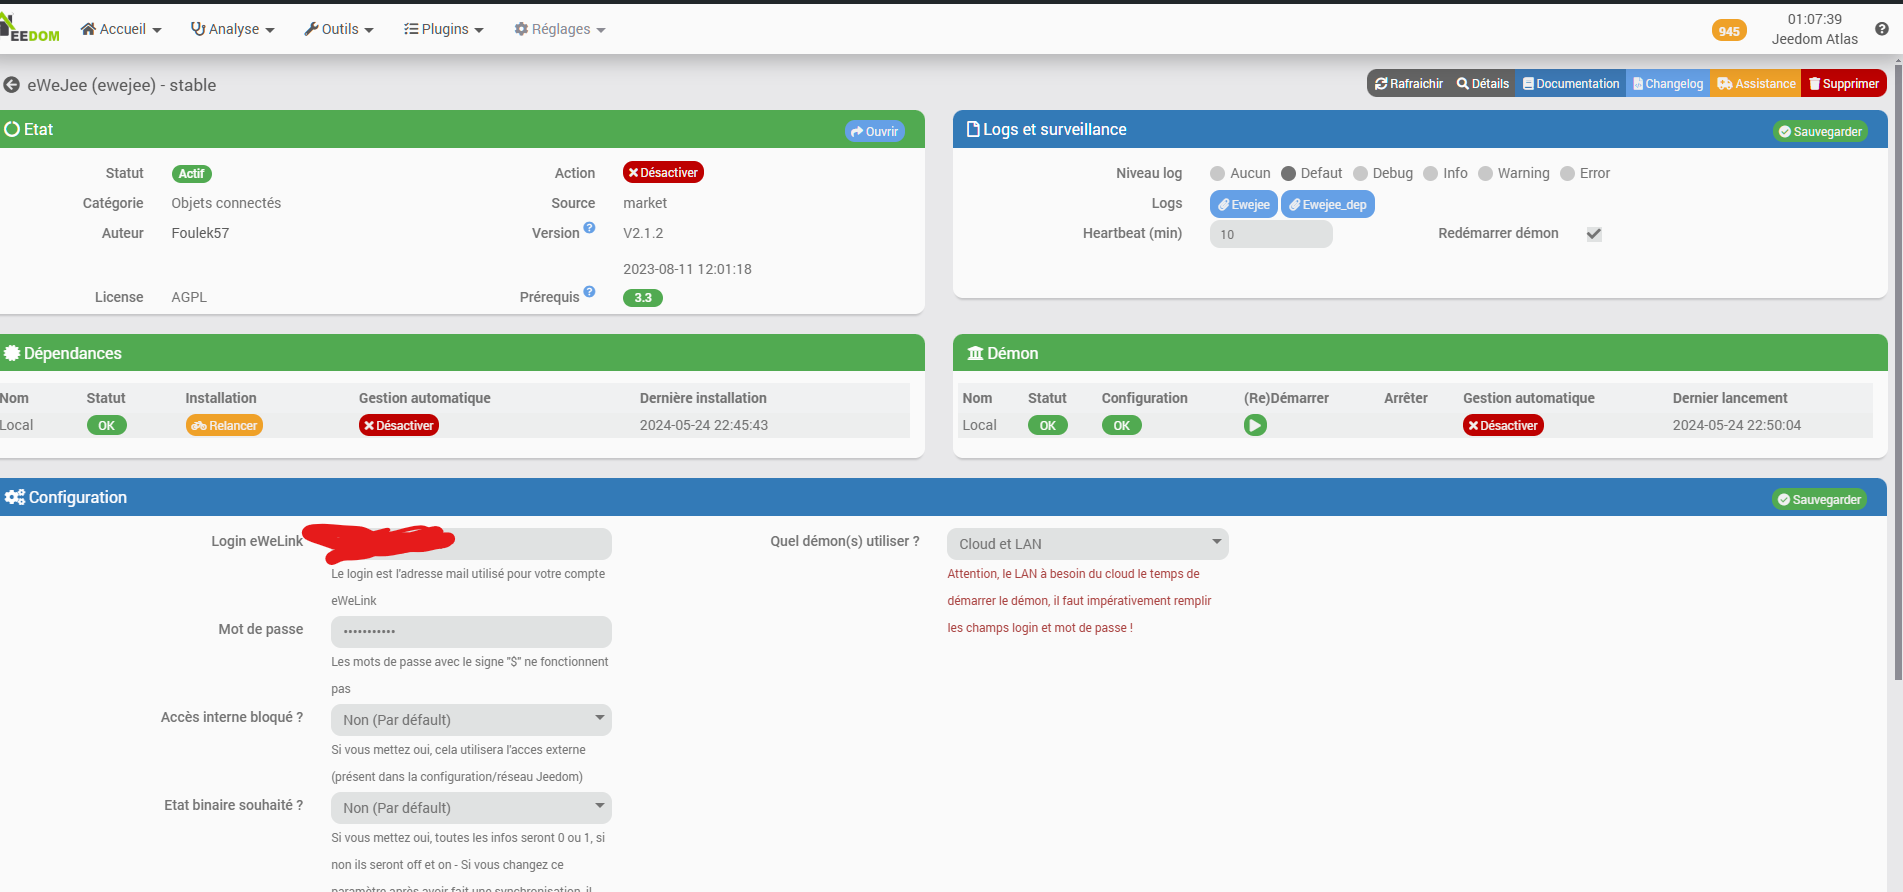Click the daemon Configuration OK badge
The height and width of the screenshot is (892, 1903).
(x=1121, y=425)
